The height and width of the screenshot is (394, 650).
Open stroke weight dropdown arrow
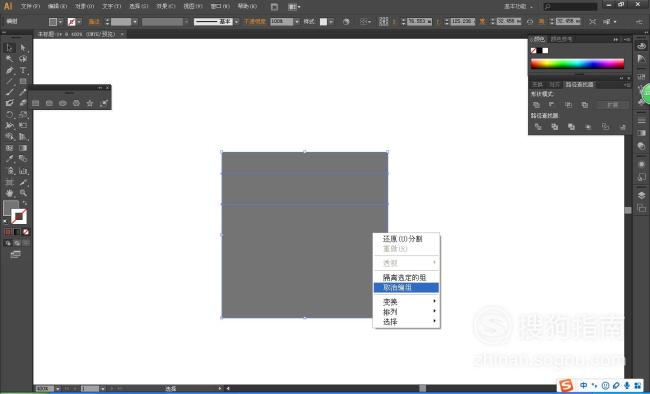135,22
